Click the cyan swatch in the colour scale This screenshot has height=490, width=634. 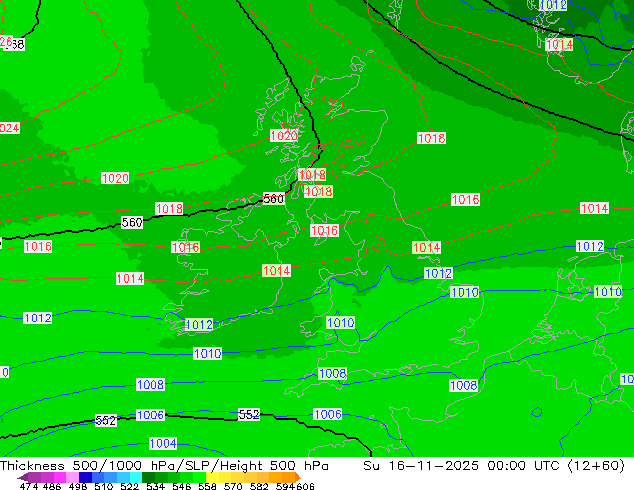coord(136,477)
